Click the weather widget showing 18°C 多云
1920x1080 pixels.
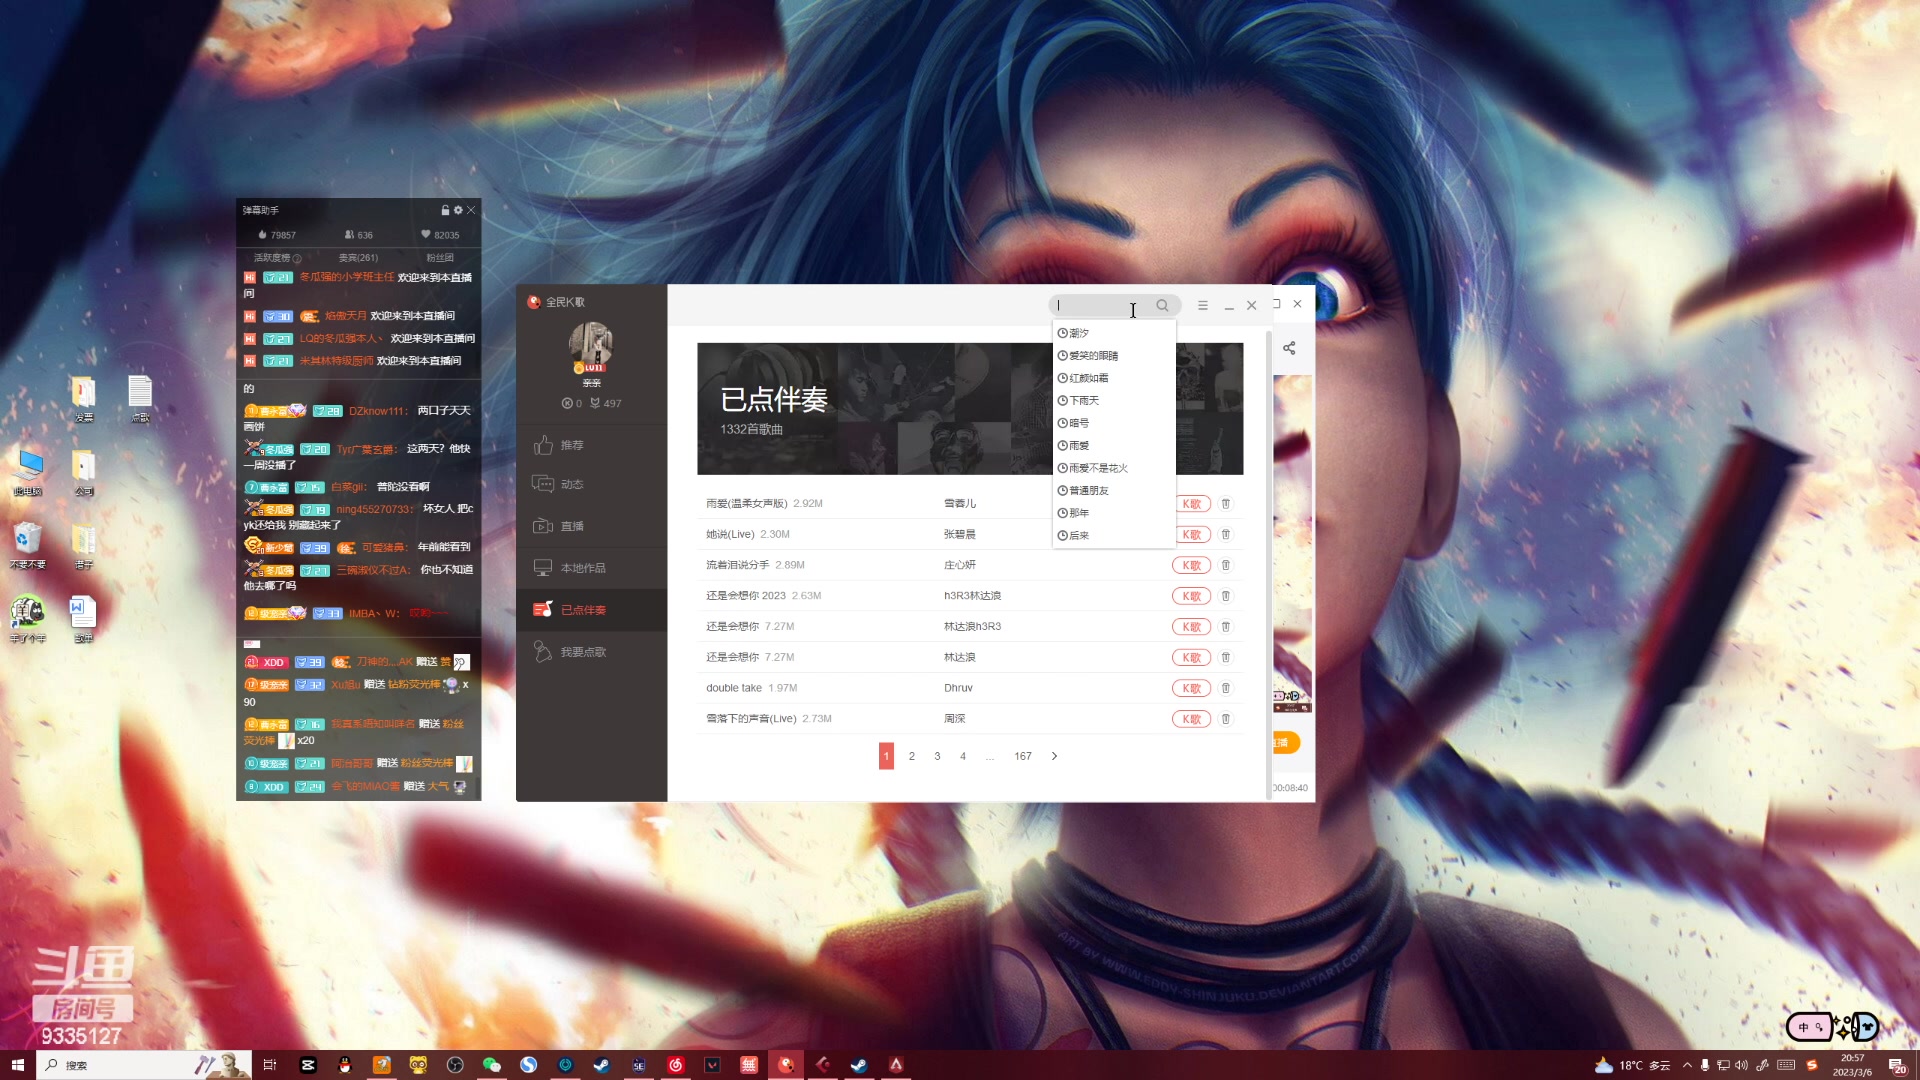[x=1632, y=1065]
